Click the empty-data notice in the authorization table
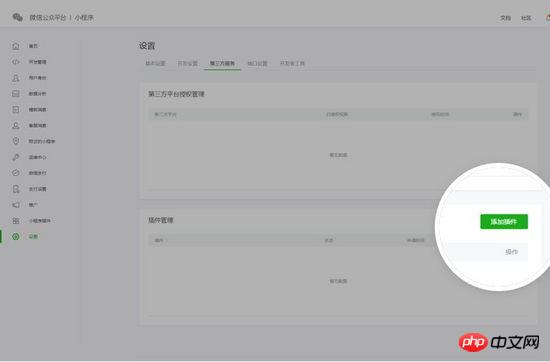The image size is (550, 362). (x=338, y=155)
